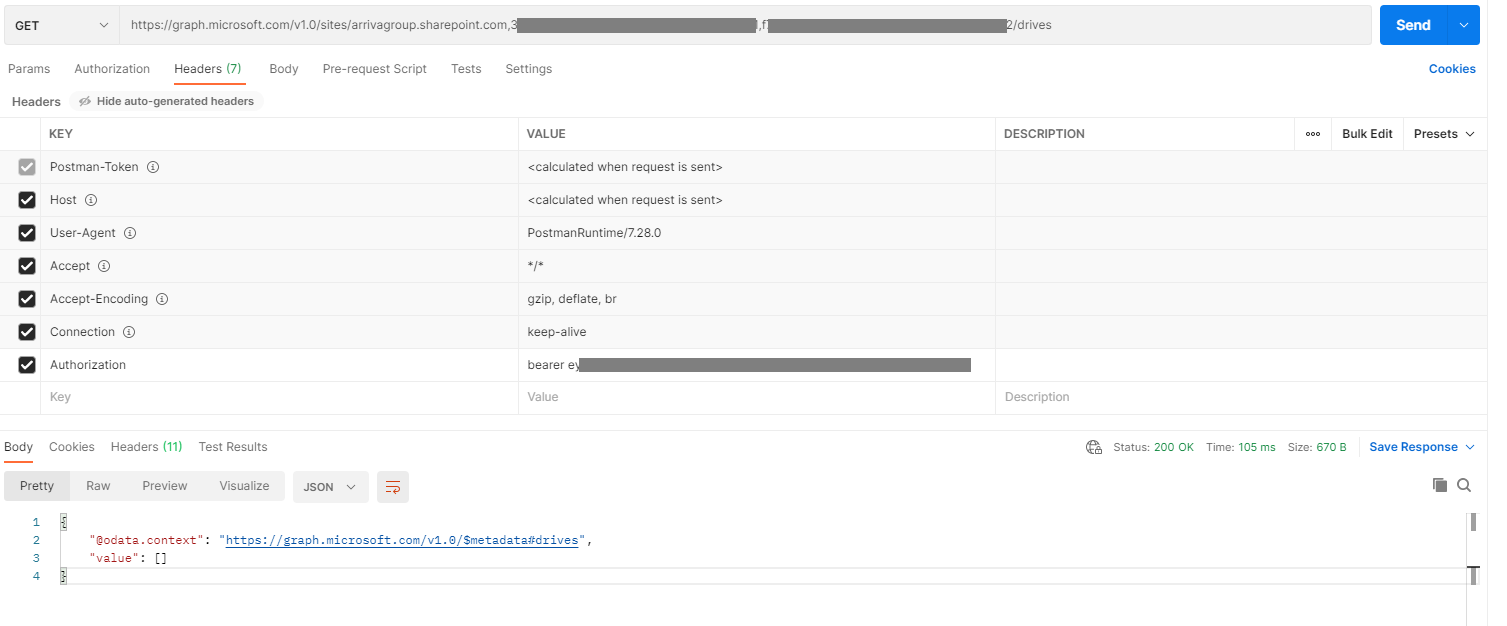Click the info icon beside Host header

click(x=91, y=200)
